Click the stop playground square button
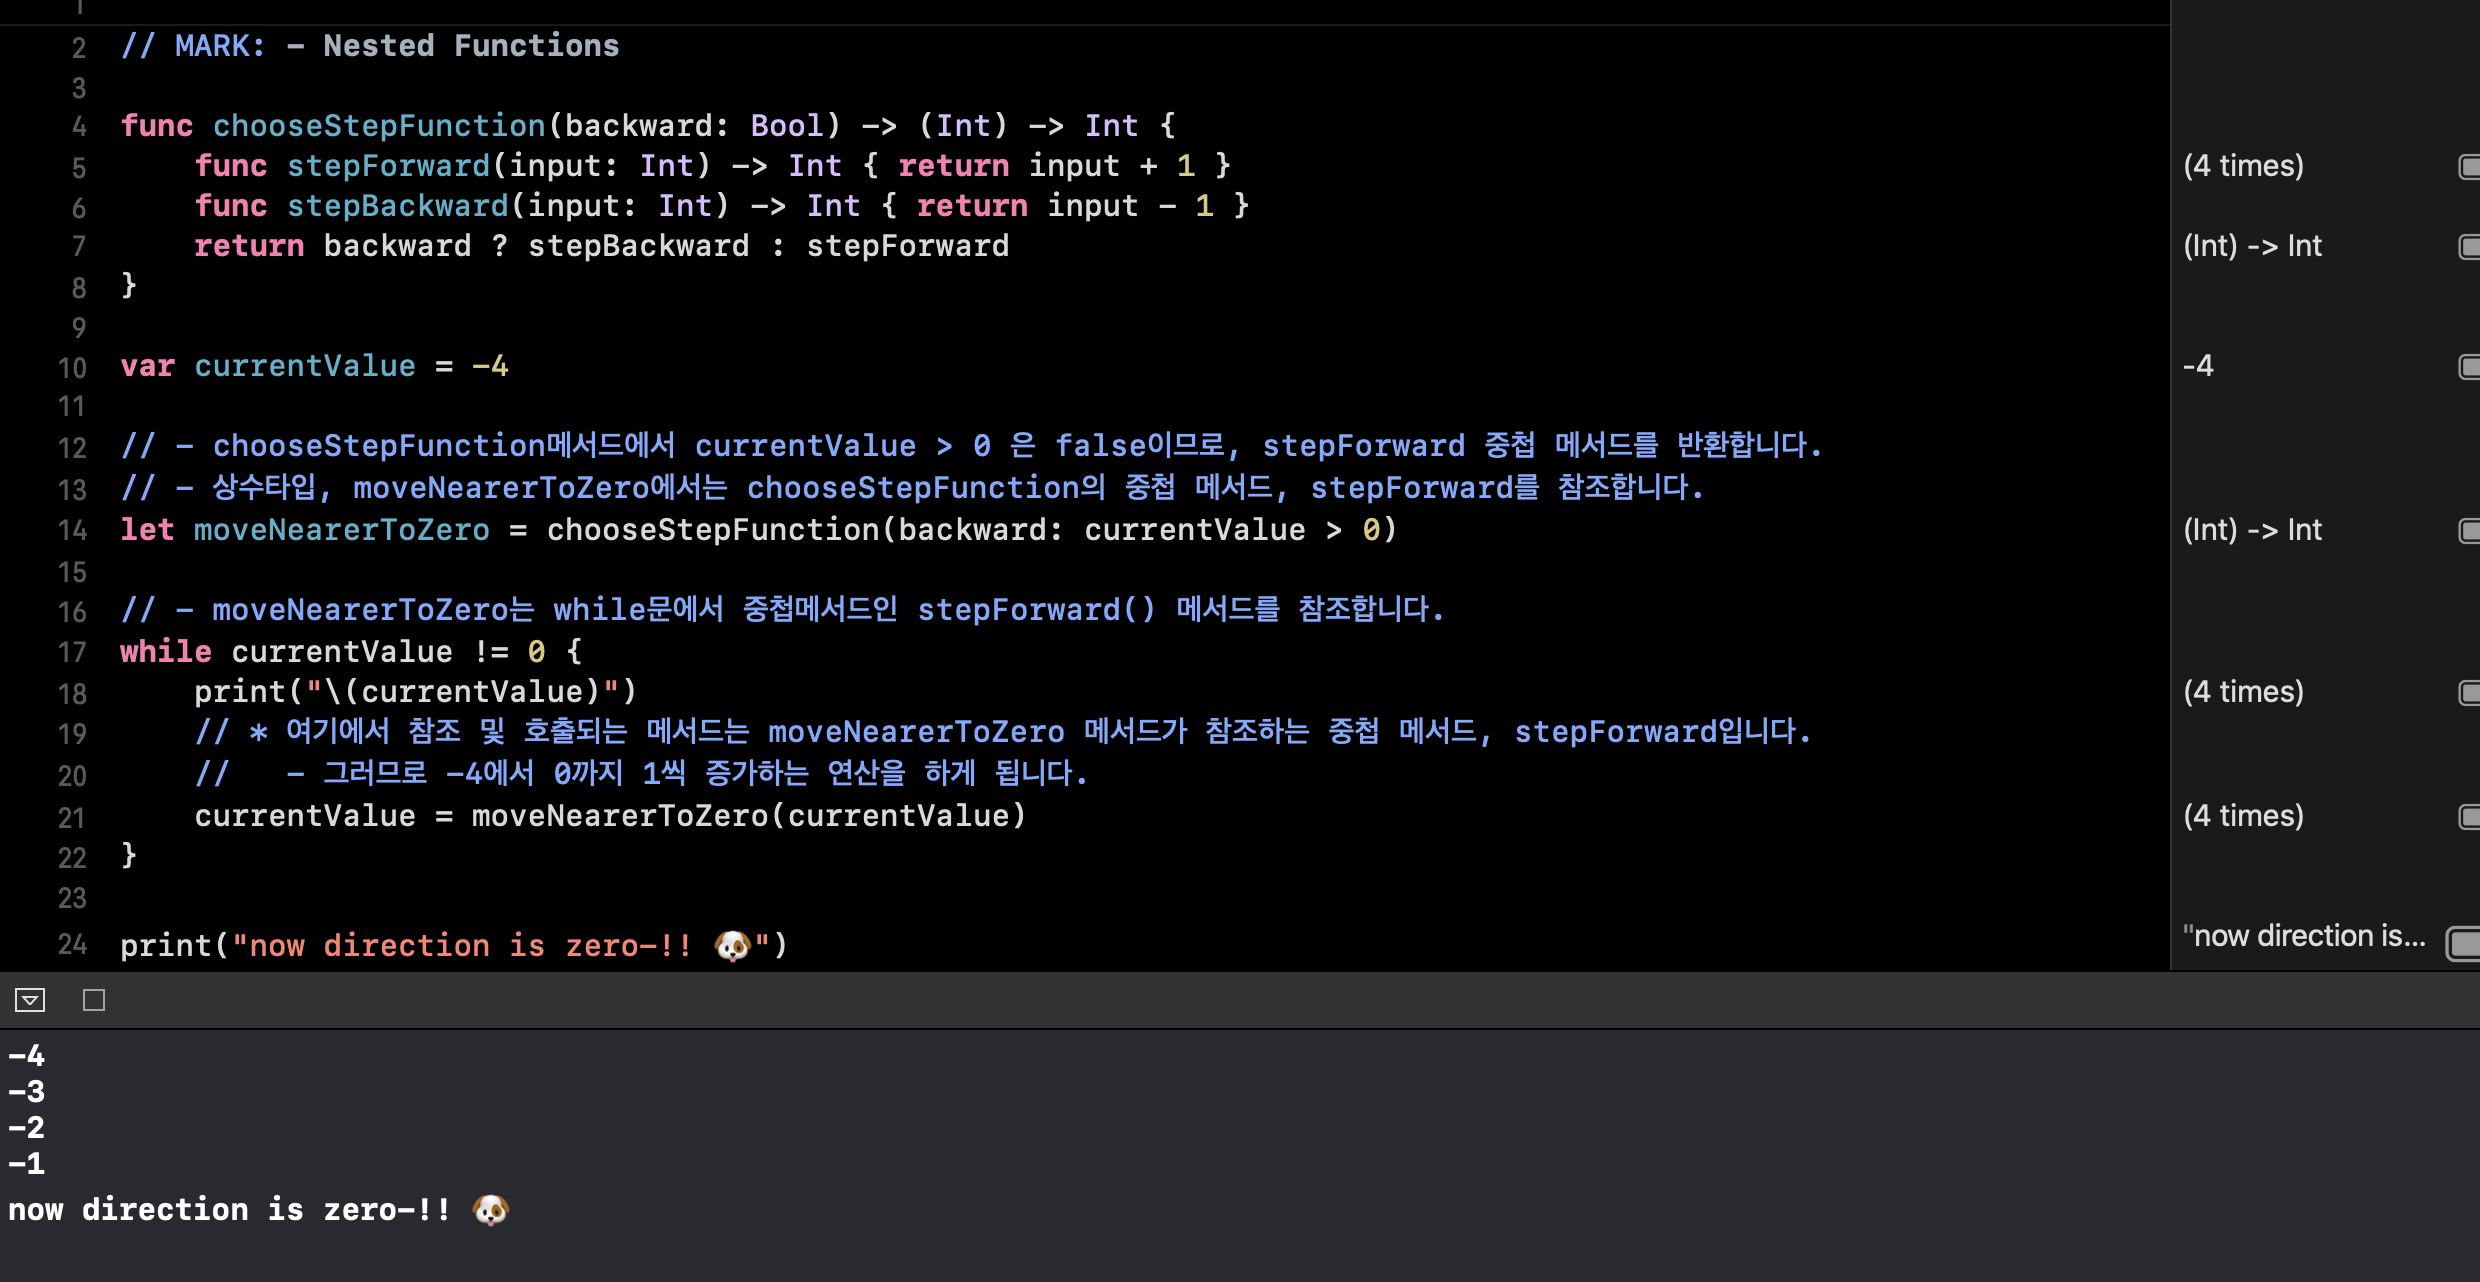 coord(94,1000)
